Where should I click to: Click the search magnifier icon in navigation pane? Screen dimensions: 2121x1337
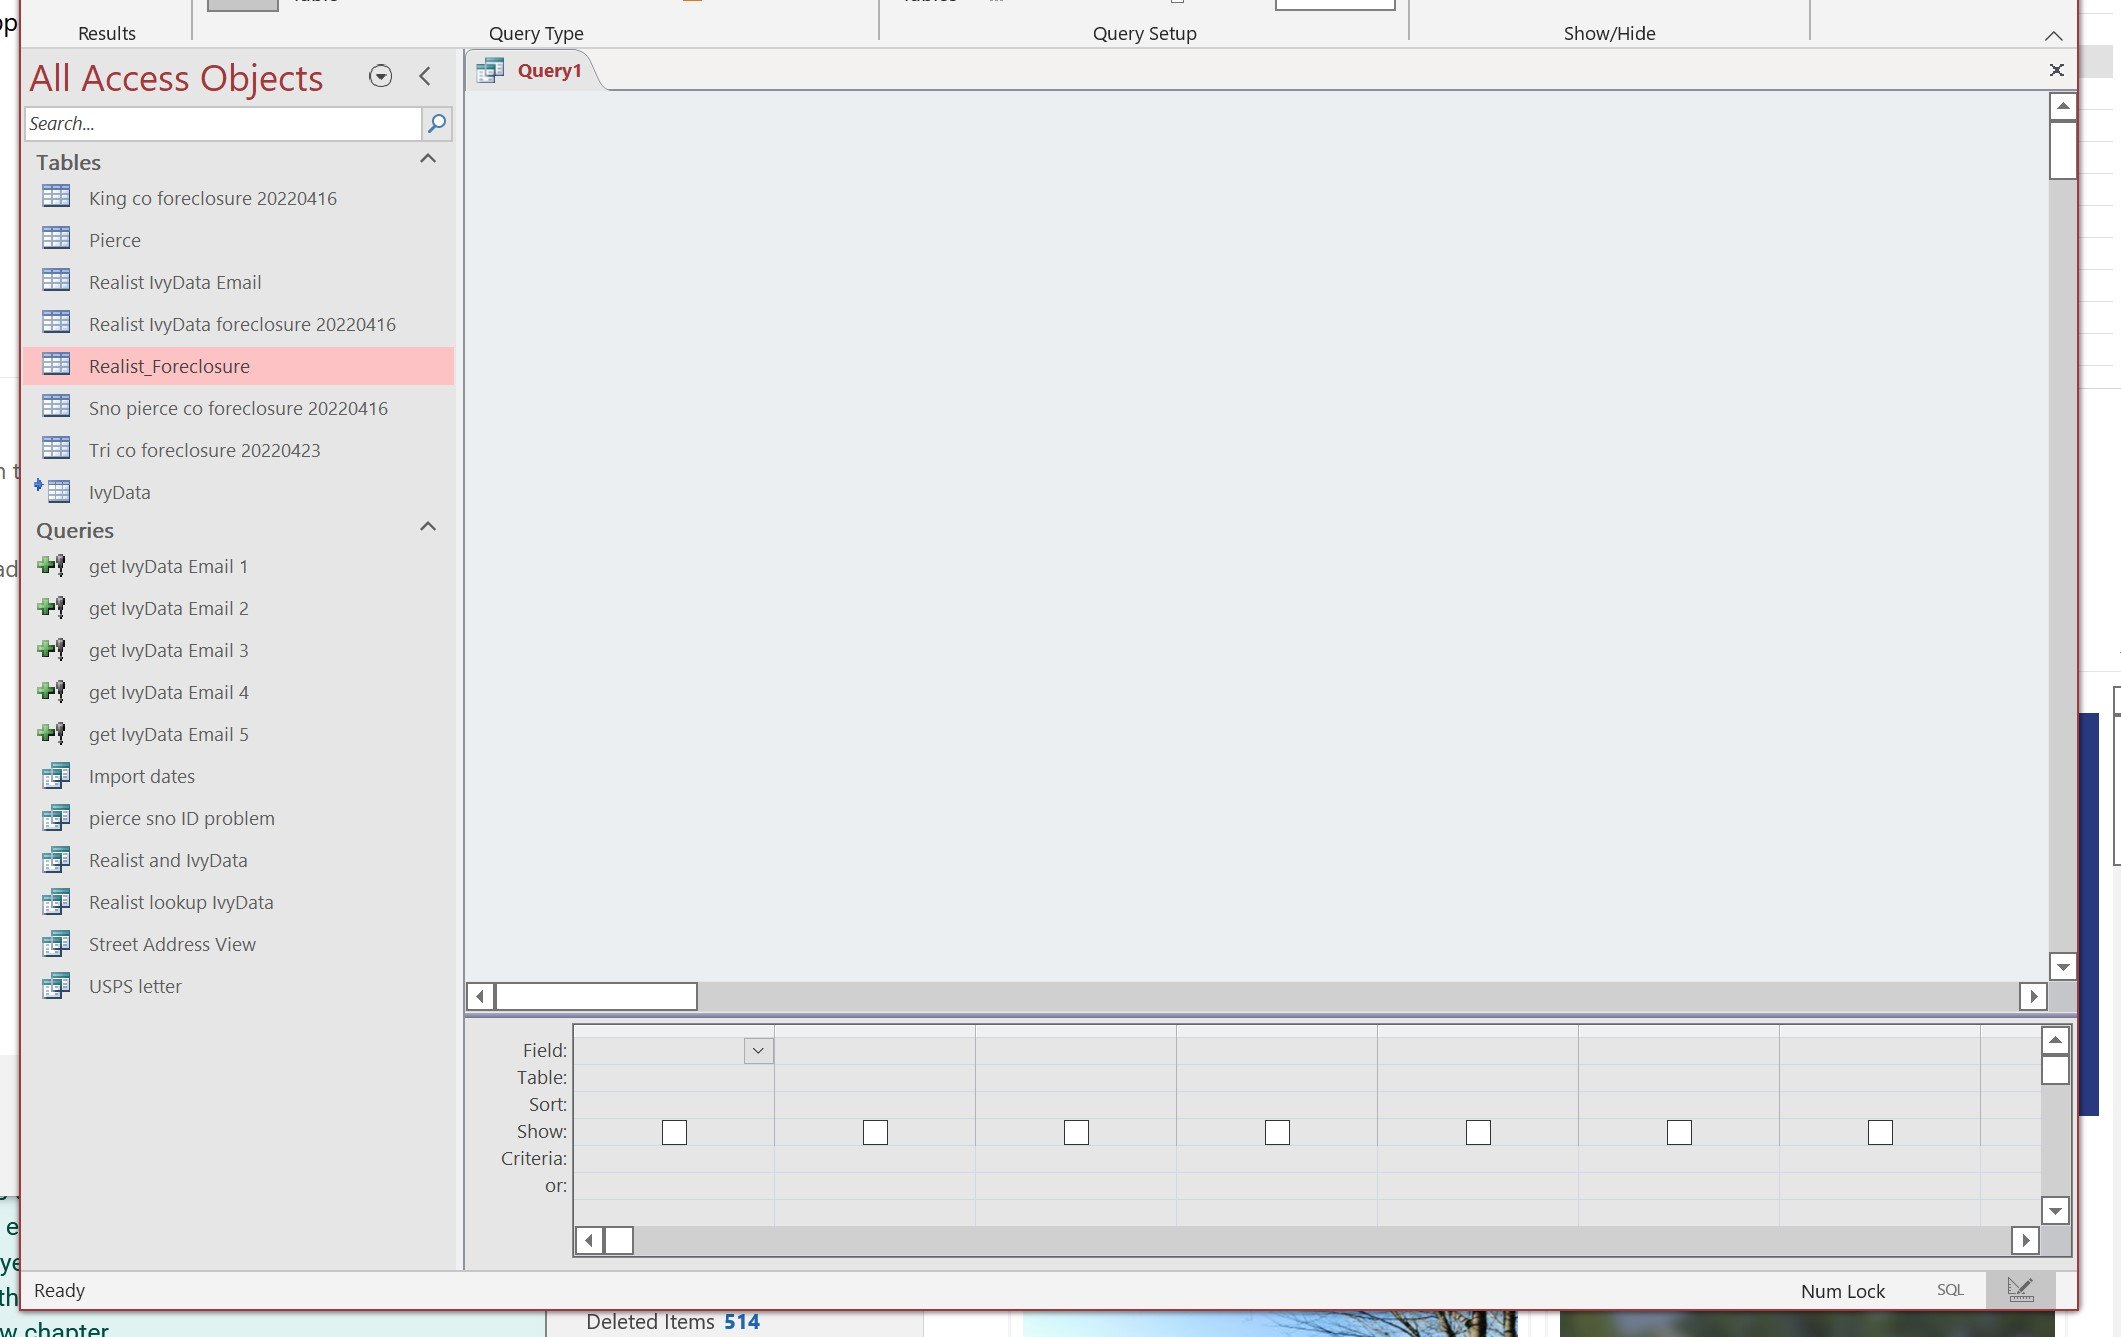[437, 123]
